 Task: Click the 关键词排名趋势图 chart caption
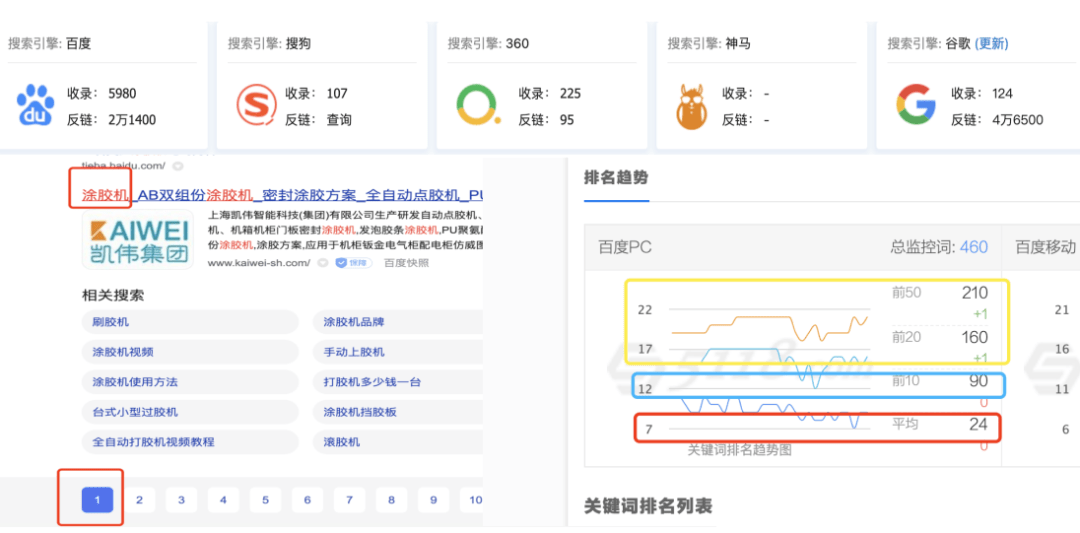click(x=740, y=450)
